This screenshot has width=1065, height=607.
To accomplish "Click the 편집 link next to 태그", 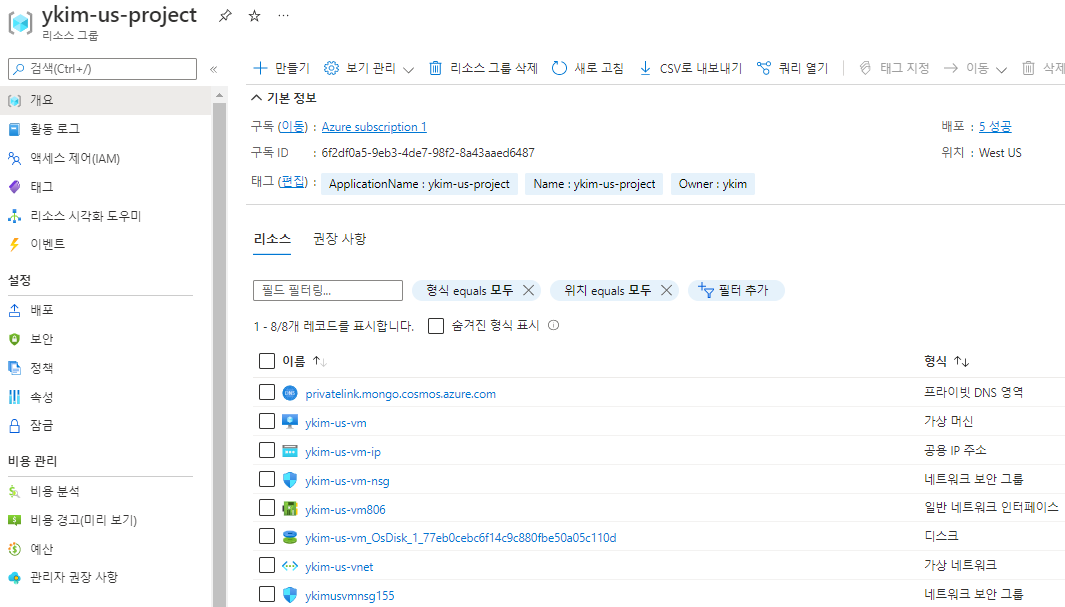I will [x=293, y=181].
